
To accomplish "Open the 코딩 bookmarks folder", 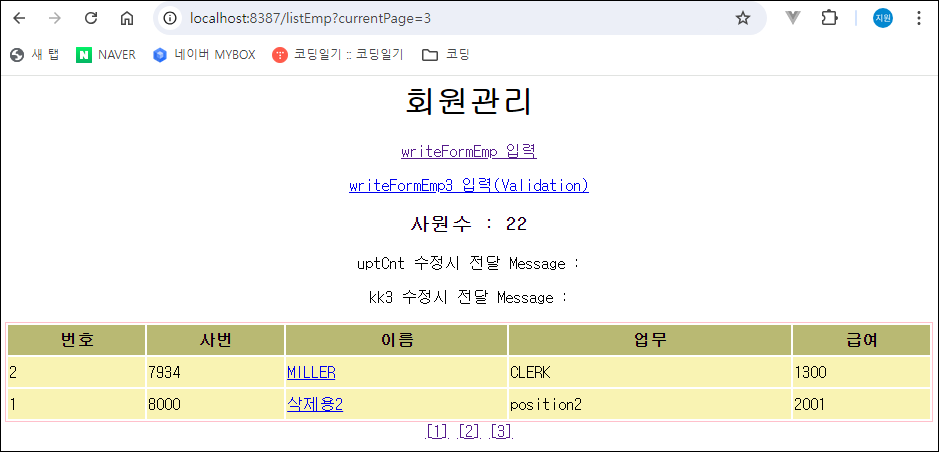I will 446,55.
